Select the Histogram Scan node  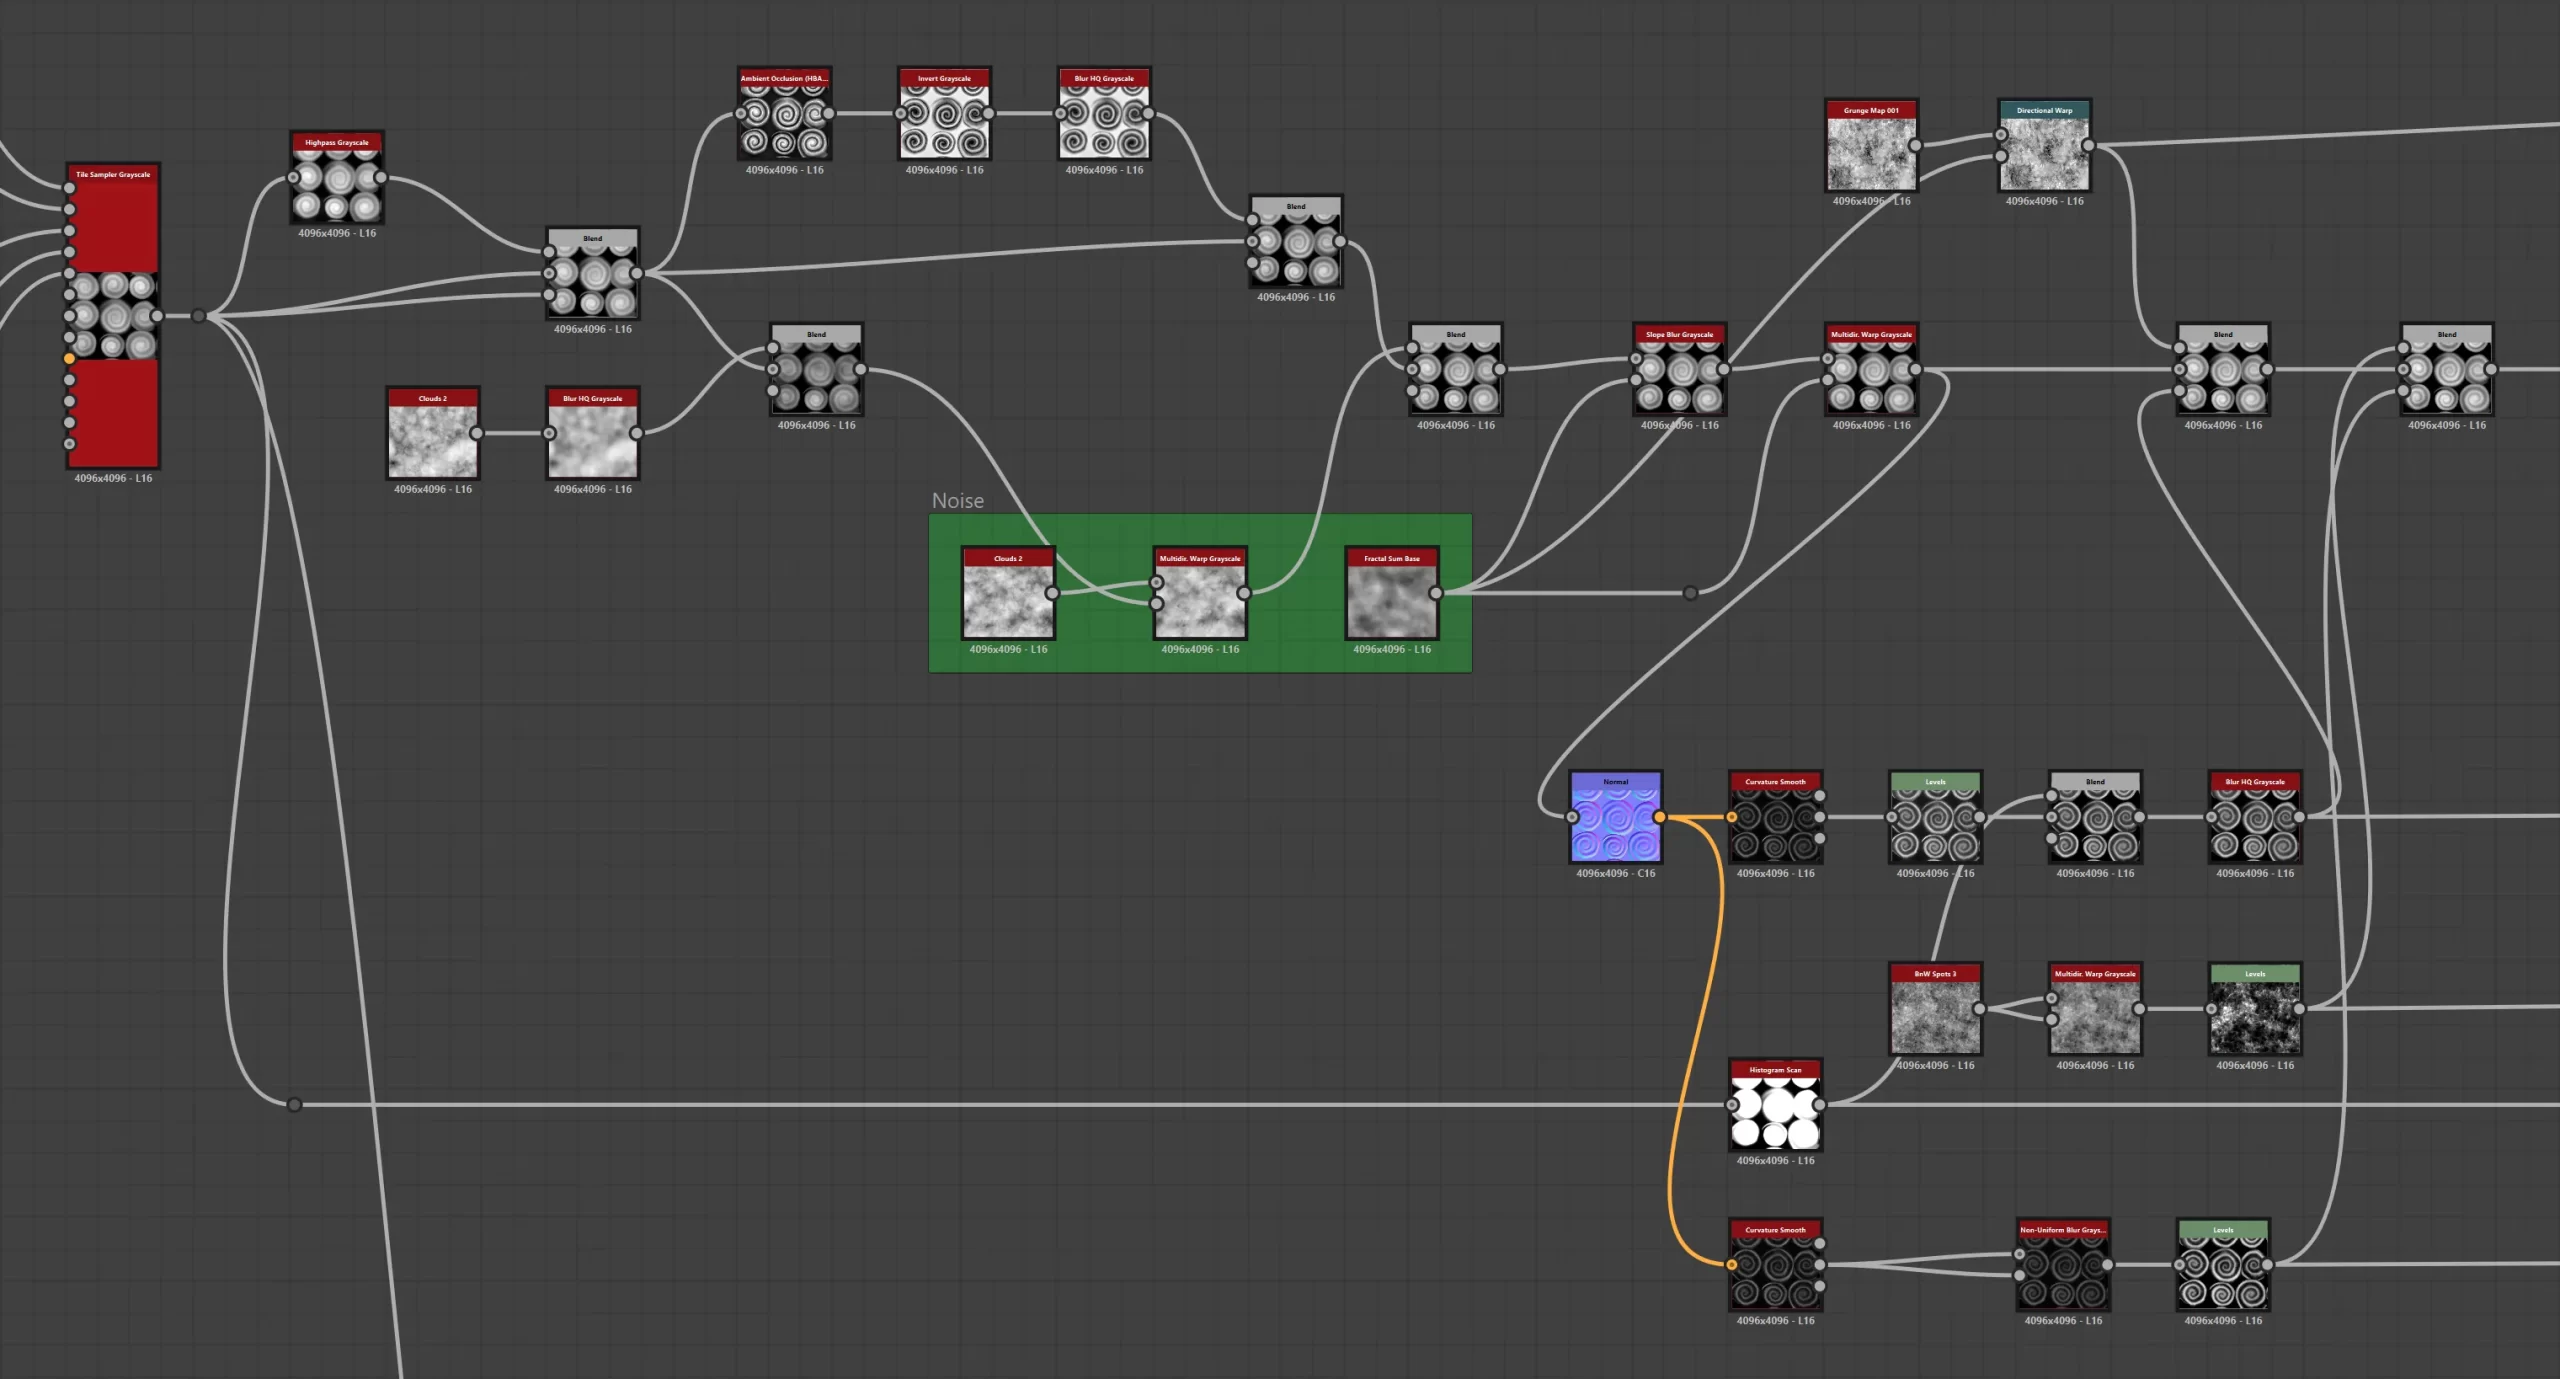[x=1776, y=1105]
